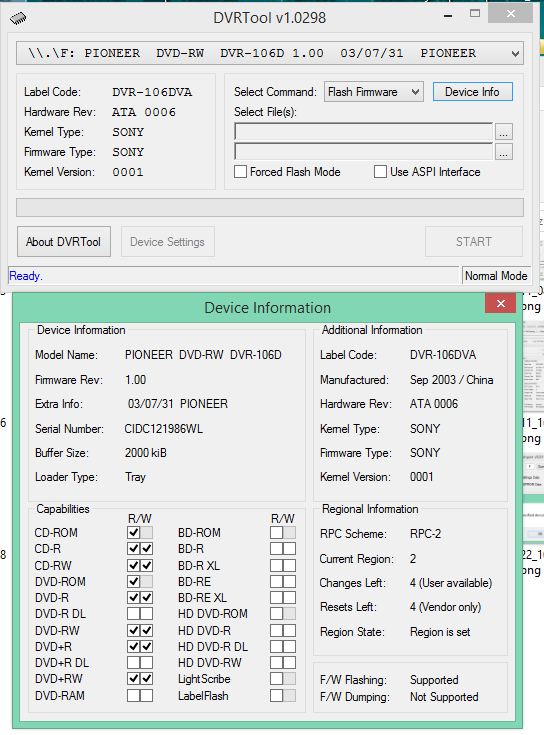Click the Device Info button
The image size is (544, 735).
pyautogui.click(x=472, y=92)
